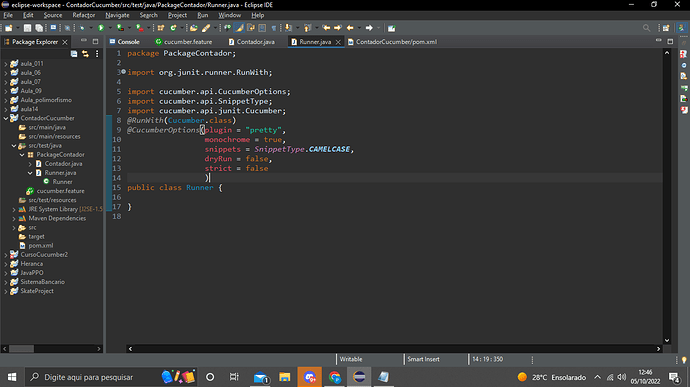Click the Save All toolbar icon
The image size is (690, 387).
[39, 28]
